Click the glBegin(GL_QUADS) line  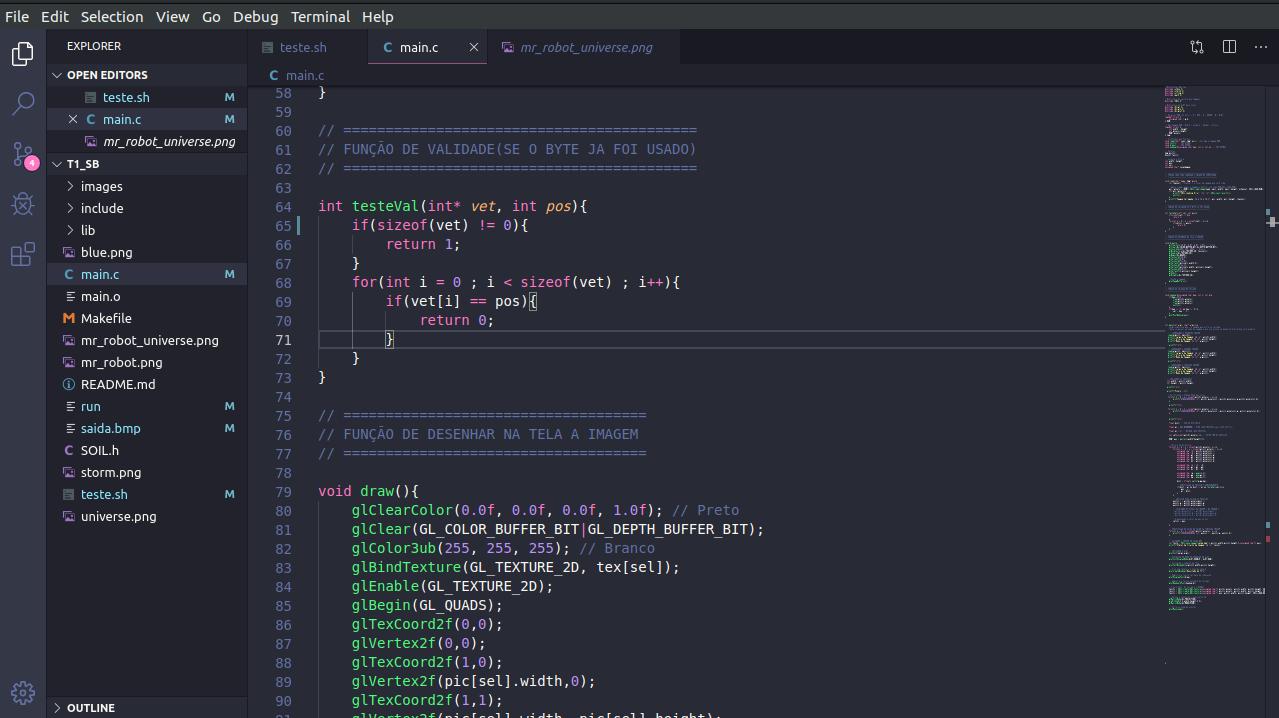tap(427, 605)
